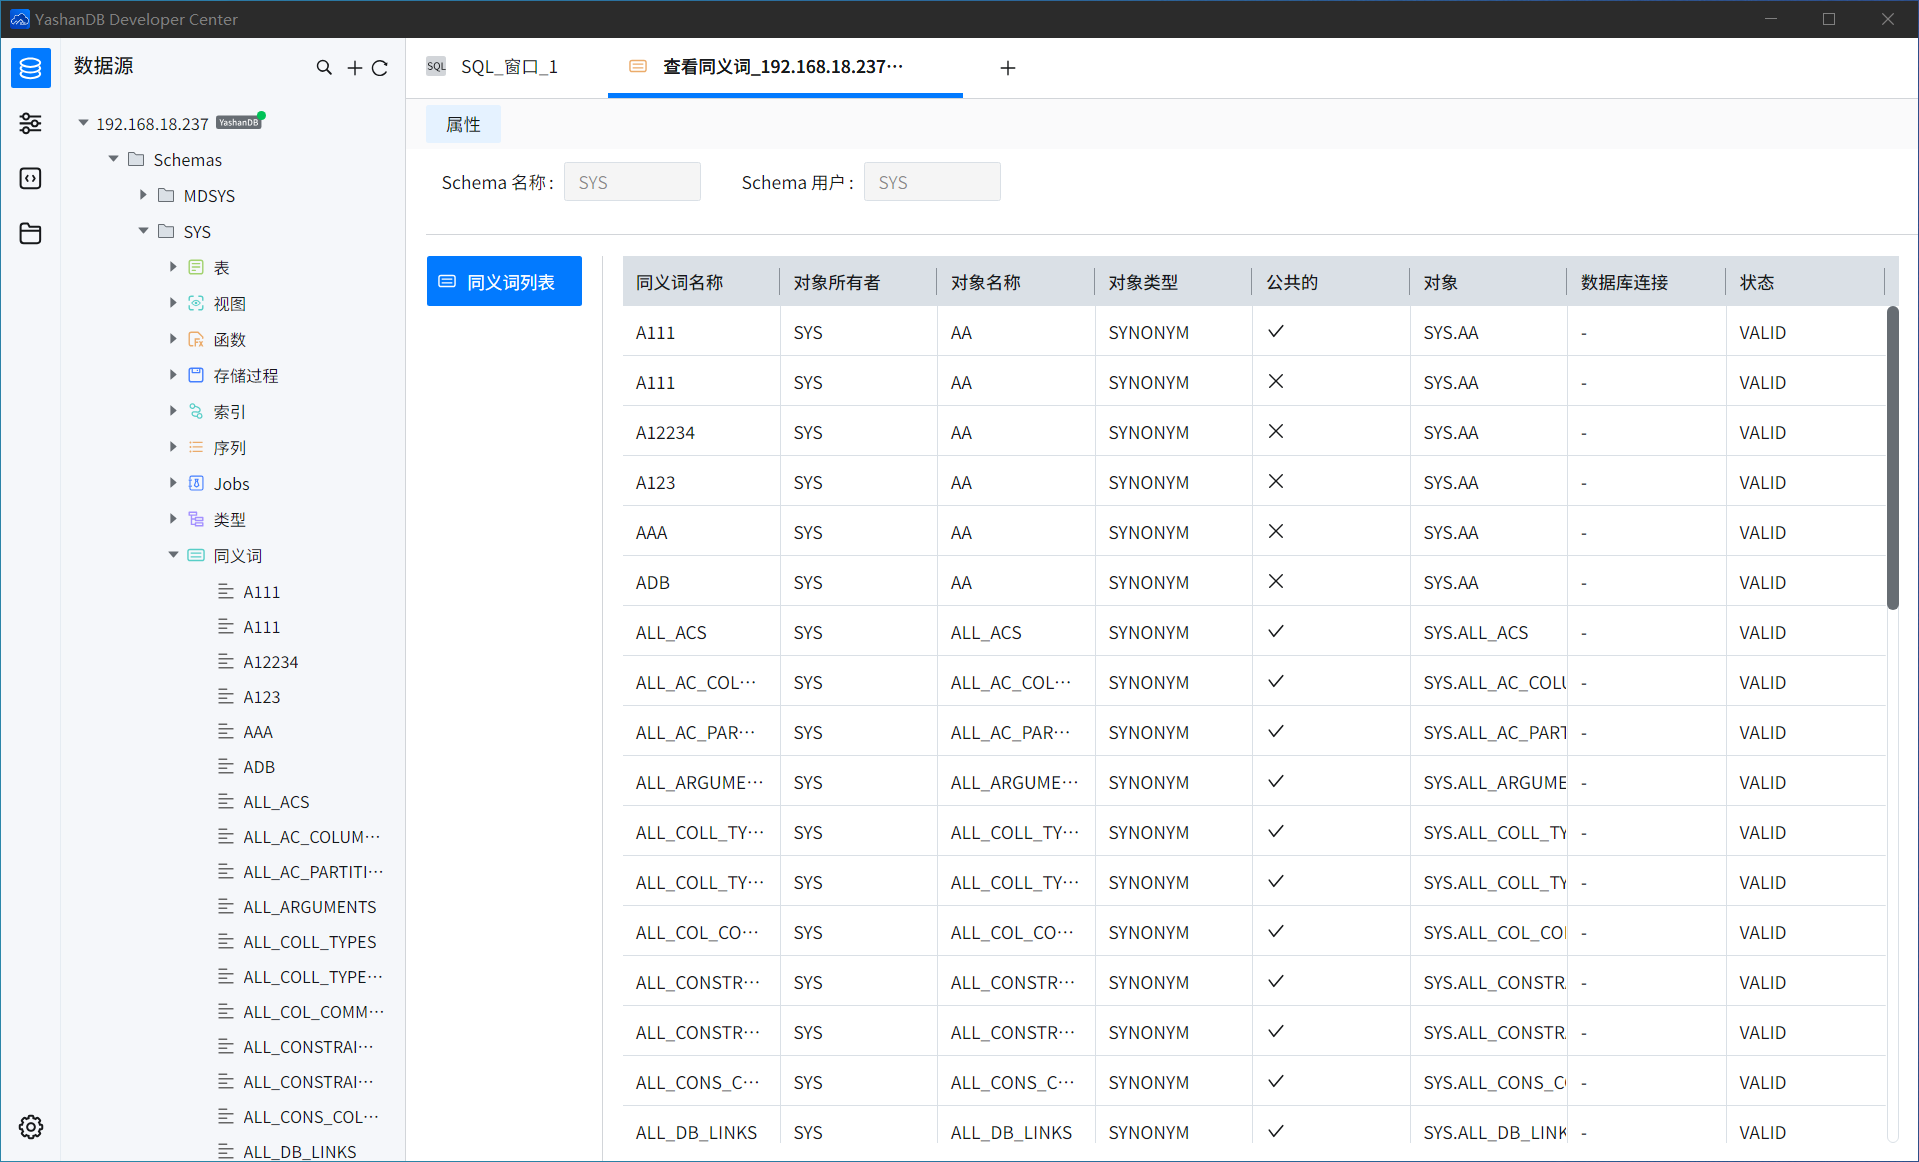
Task: Select the Jobs node icon
Action: pos(196,483)
